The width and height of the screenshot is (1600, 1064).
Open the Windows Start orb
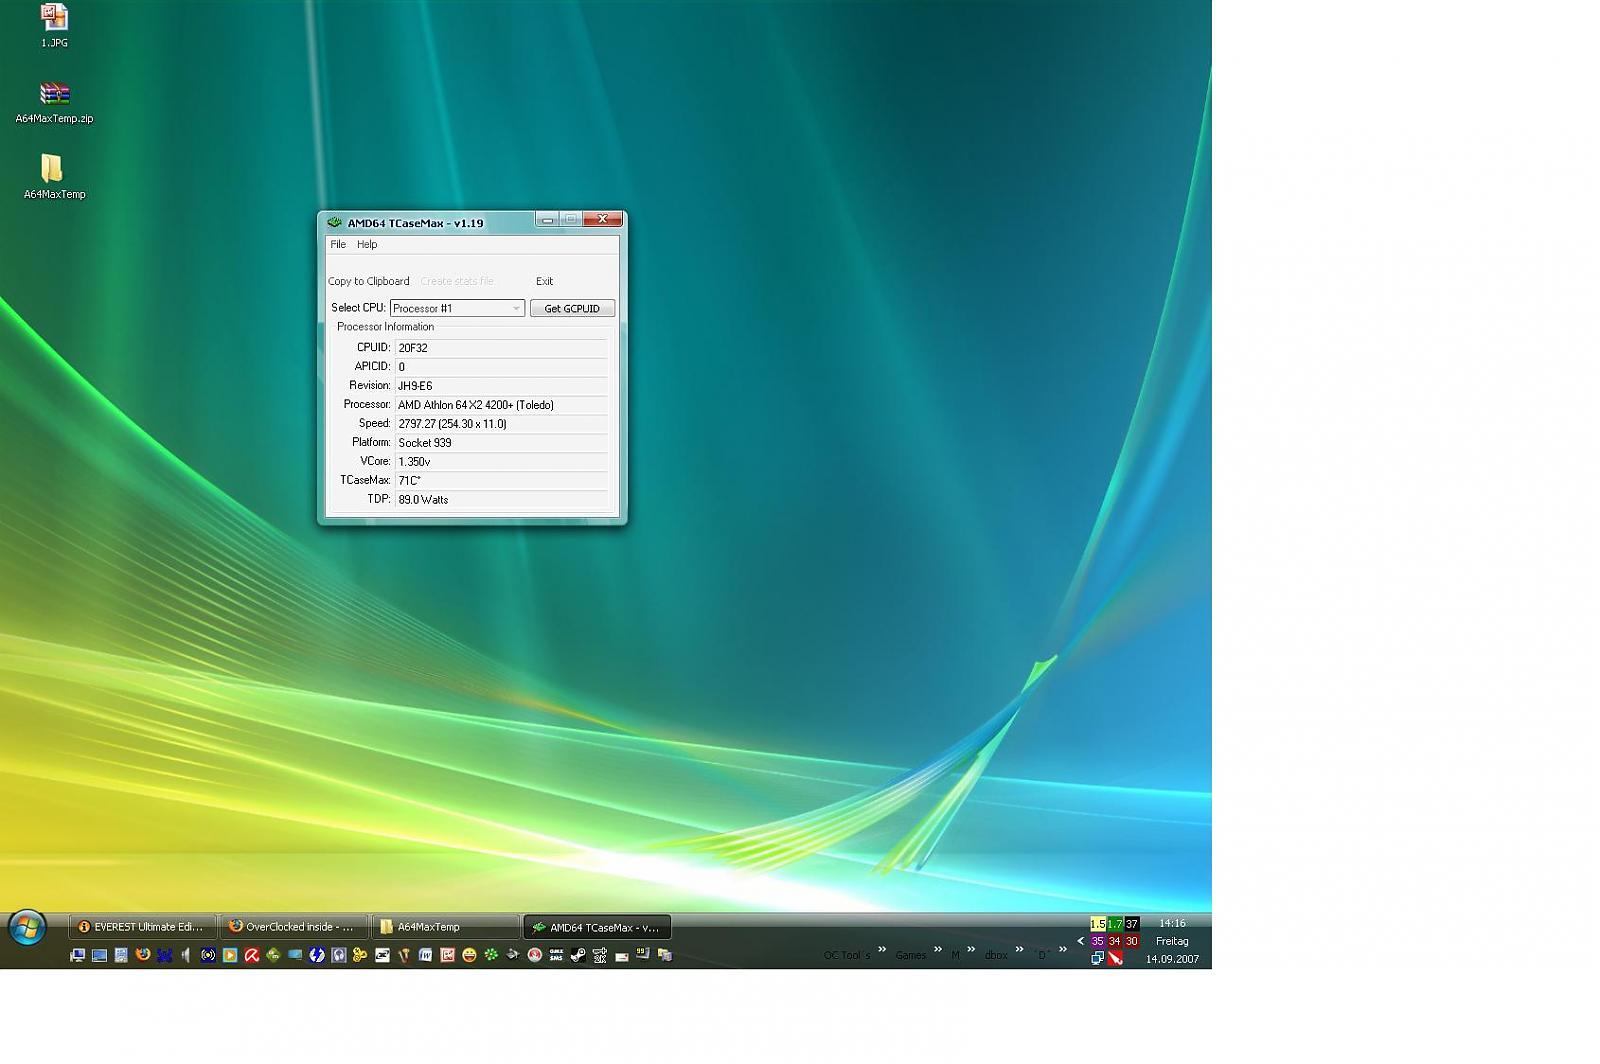pos(27,928)
